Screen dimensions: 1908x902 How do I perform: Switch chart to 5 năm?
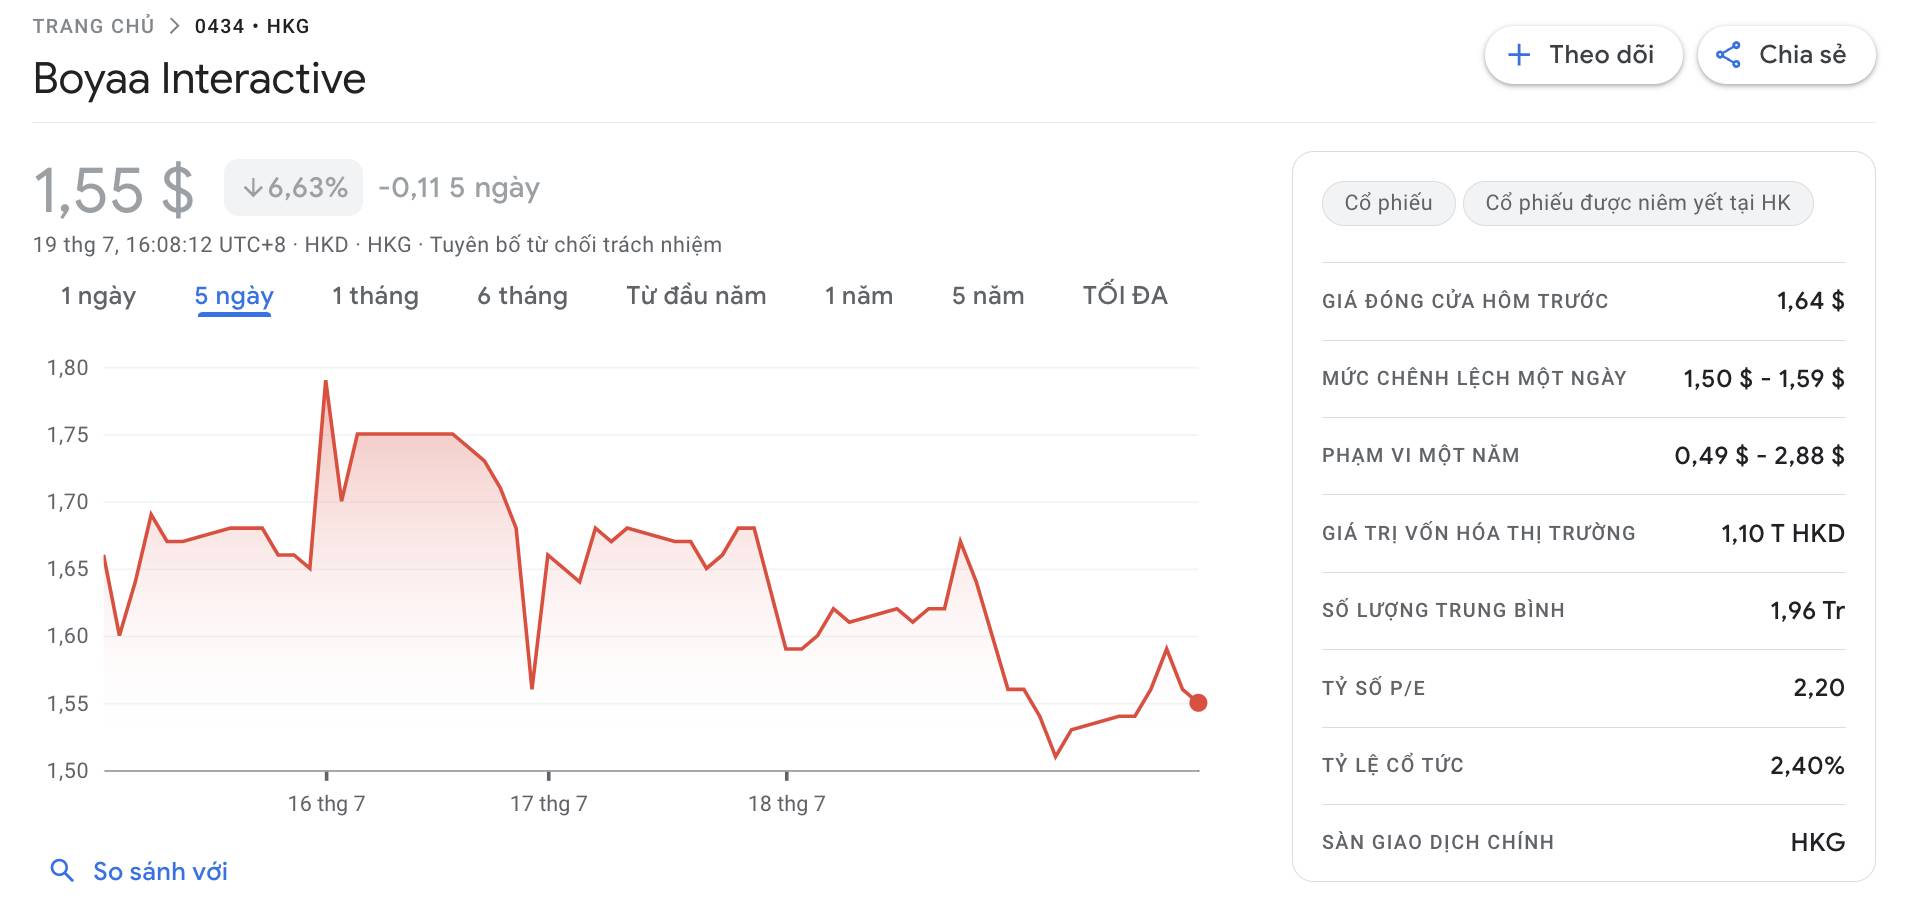pos(988,296)
